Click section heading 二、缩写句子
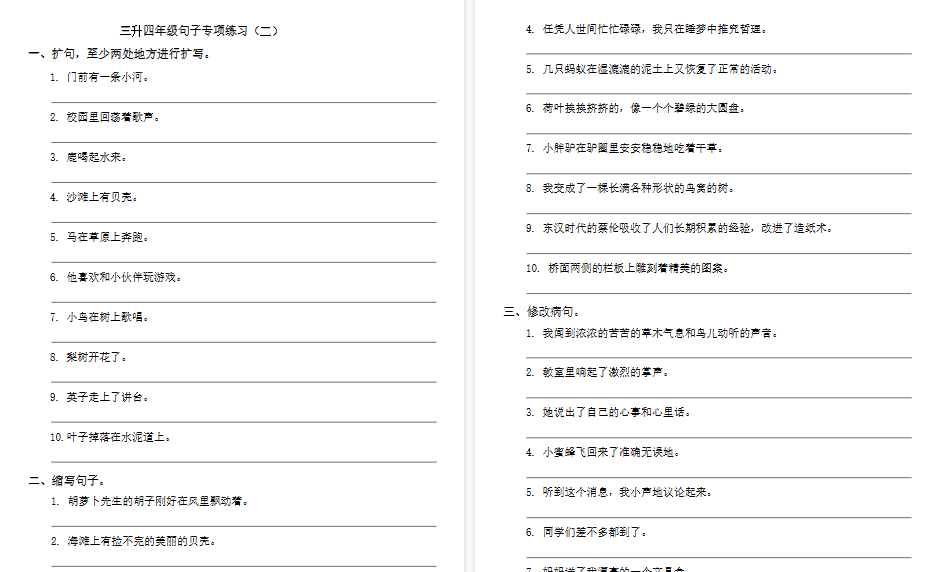This screenshot has height=572, width=933. tap(67, 480)
